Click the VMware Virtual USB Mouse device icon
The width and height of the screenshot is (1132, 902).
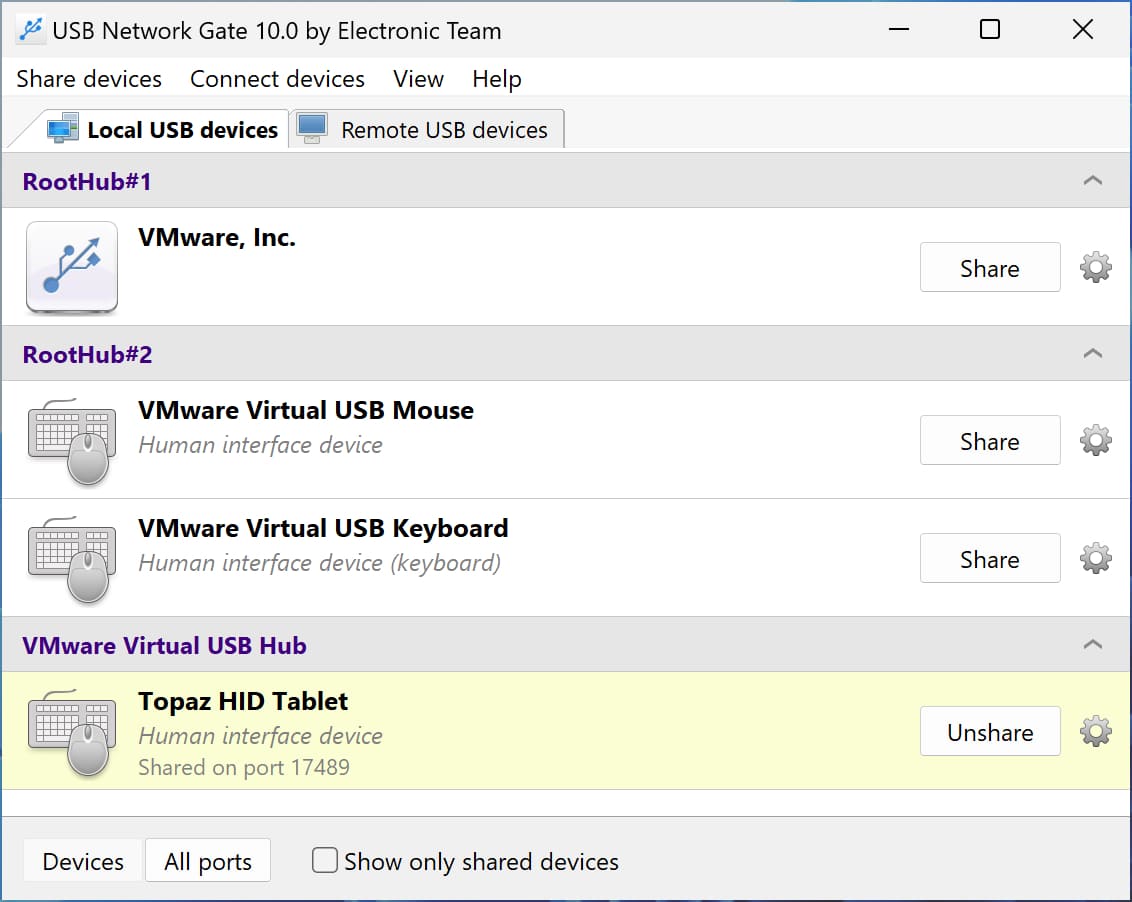click(x=71, y=441)
